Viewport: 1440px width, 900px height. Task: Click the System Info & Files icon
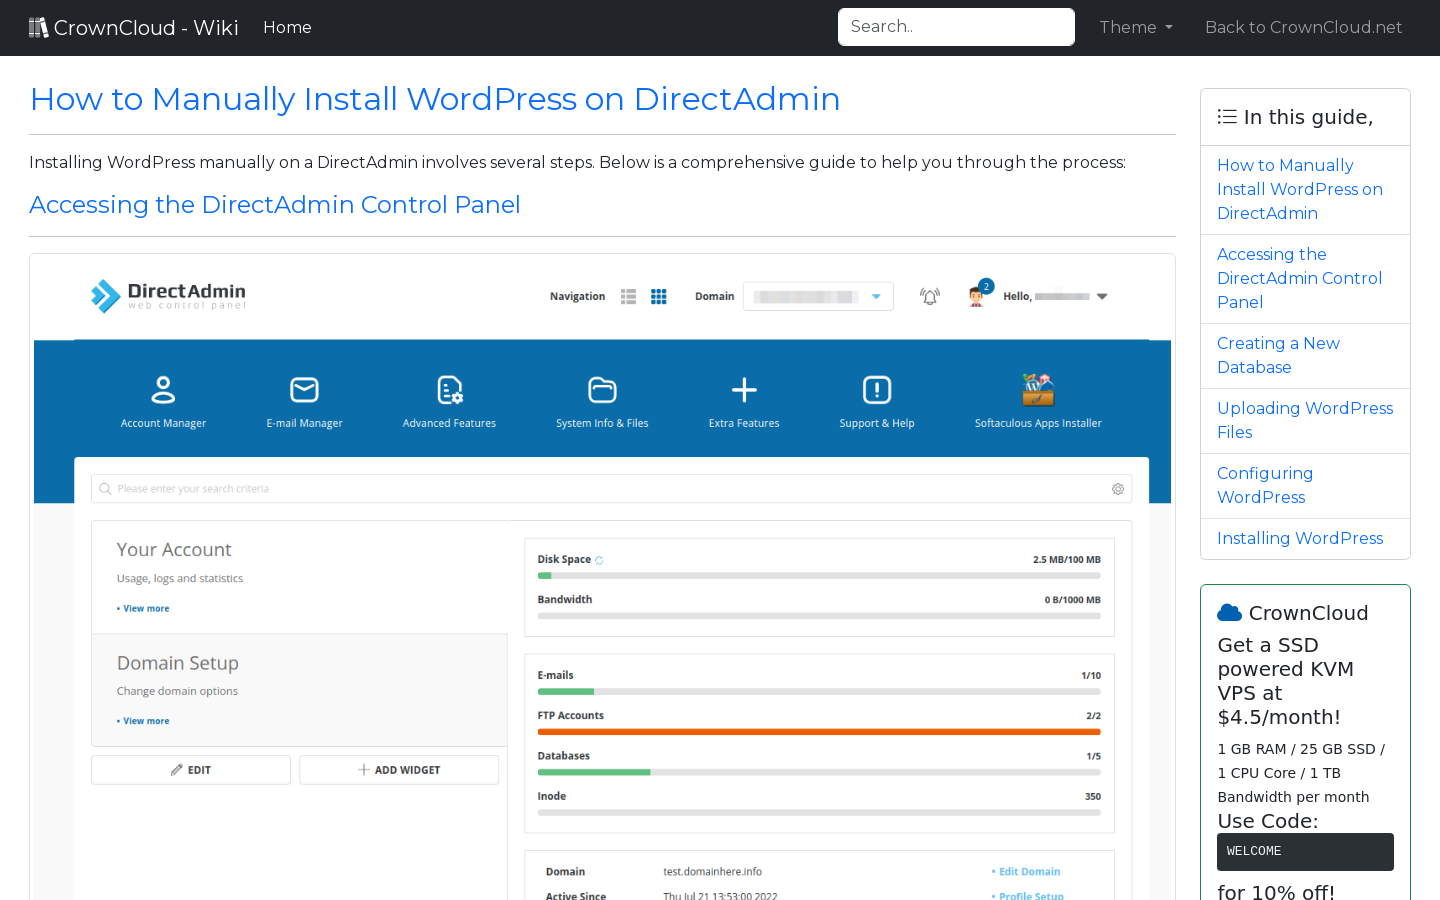601,398
